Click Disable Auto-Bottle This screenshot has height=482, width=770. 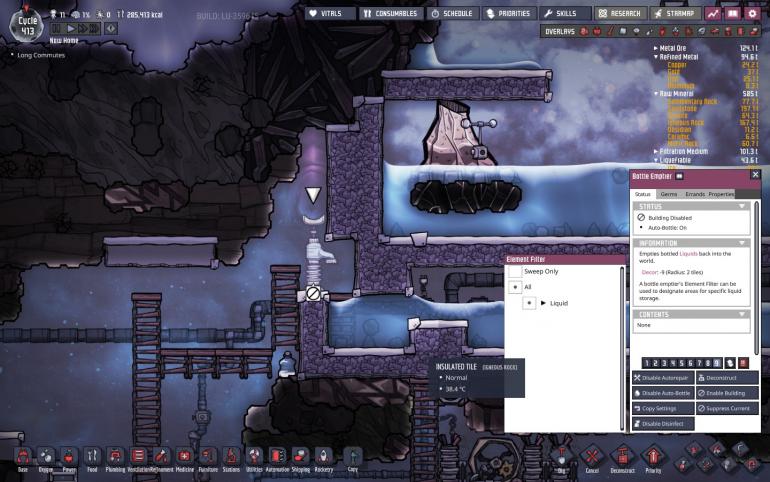click(663, 393)
